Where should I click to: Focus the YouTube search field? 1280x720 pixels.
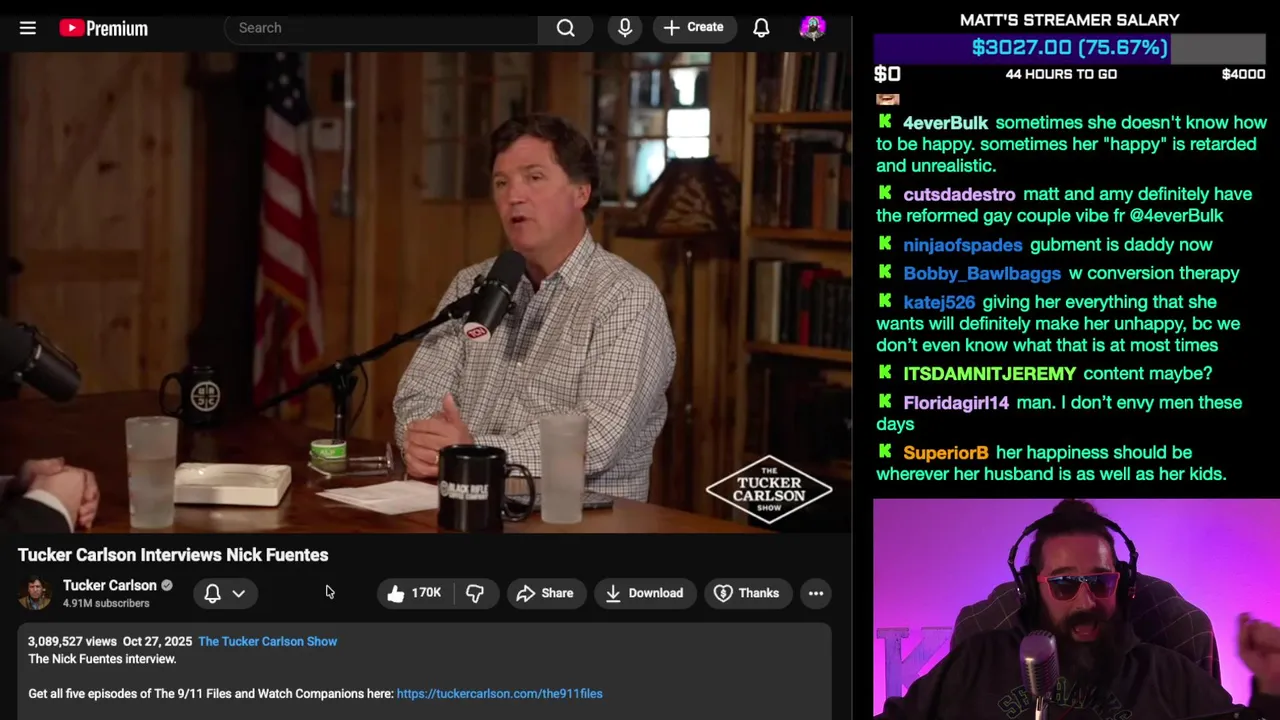(x=382, y=28)
